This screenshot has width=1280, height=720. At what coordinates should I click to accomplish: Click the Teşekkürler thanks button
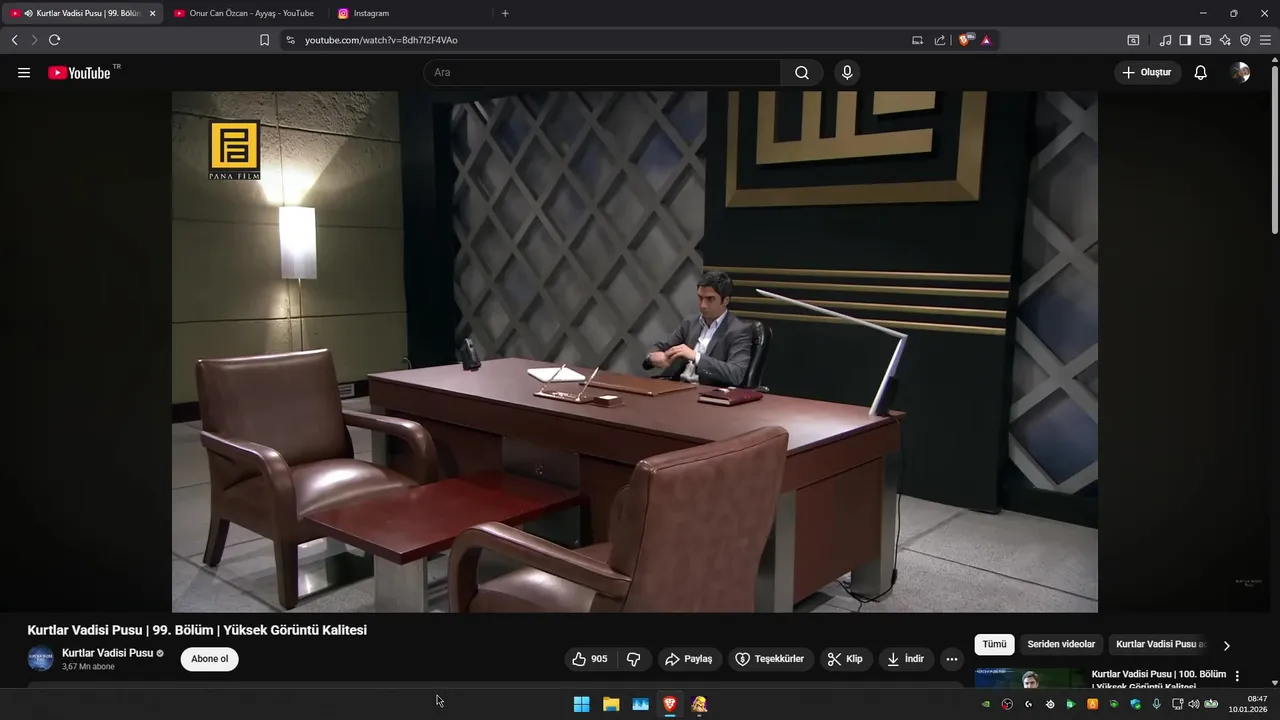(x=770, y=659)
